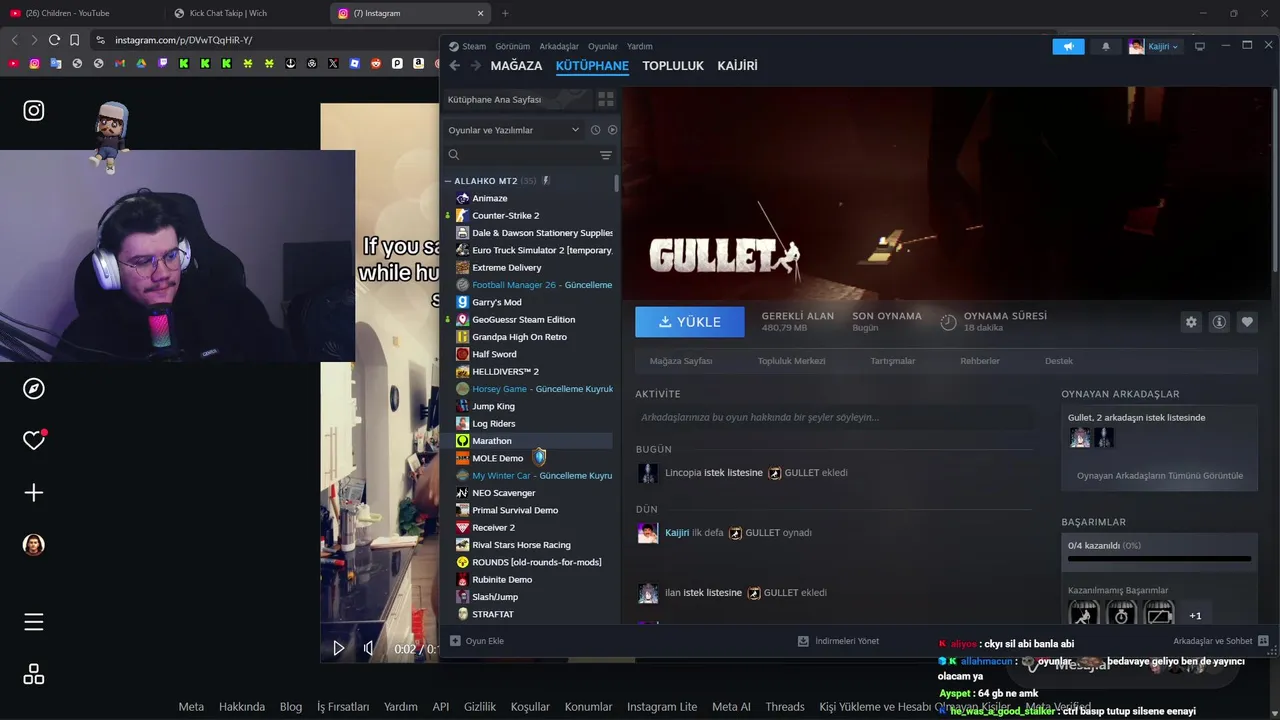This screenshot has height=720, width=1280.
Task: Switch Steam to Big Picture mode icon
Action: 1200,46
